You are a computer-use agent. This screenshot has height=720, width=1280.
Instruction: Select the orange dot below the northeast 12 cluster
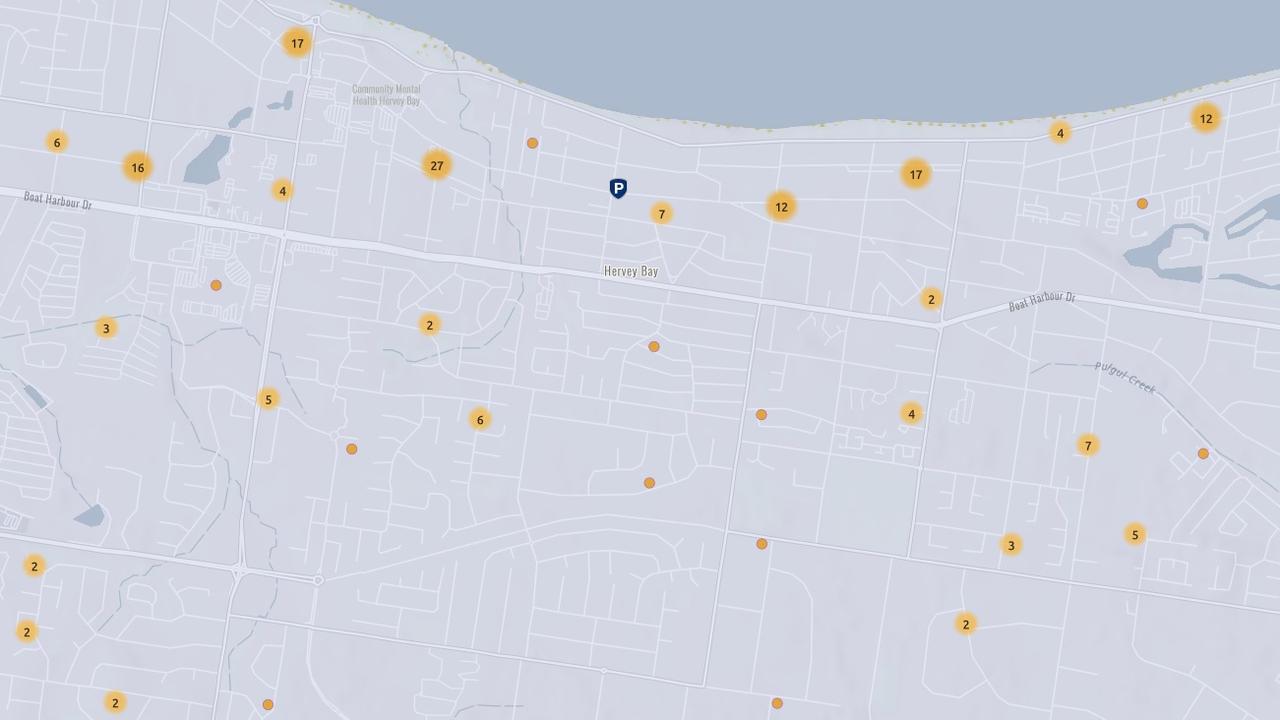[1142, 204]
